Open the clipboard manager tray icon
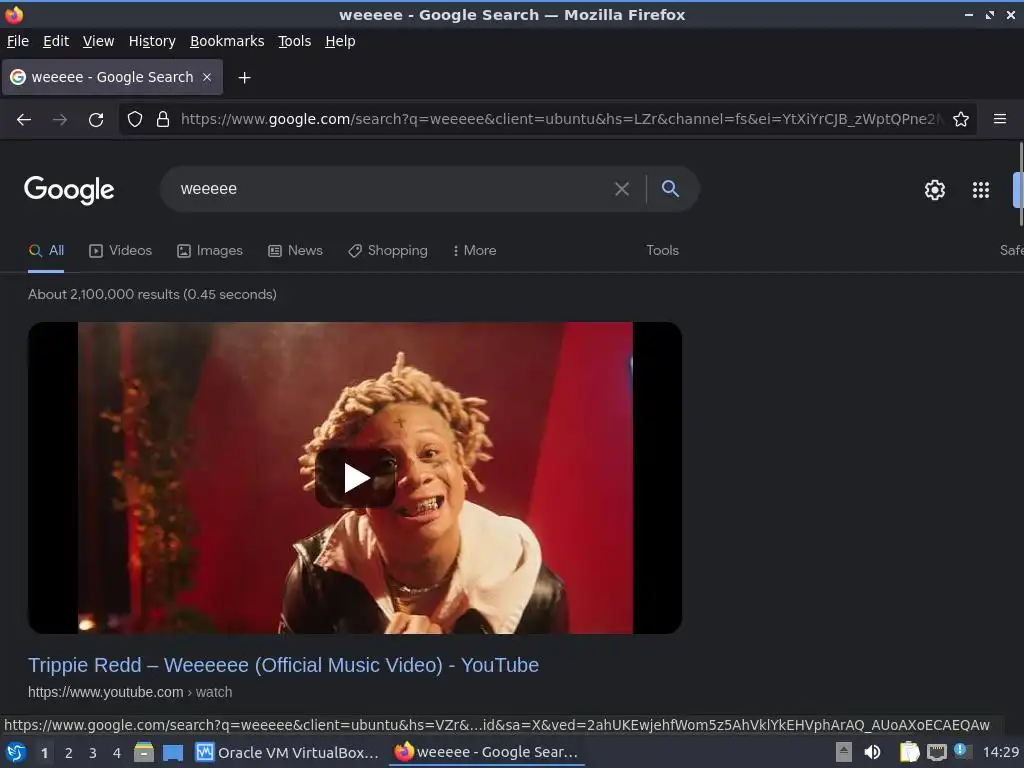This screenshot has width=1024, height=768. point(909,753)
